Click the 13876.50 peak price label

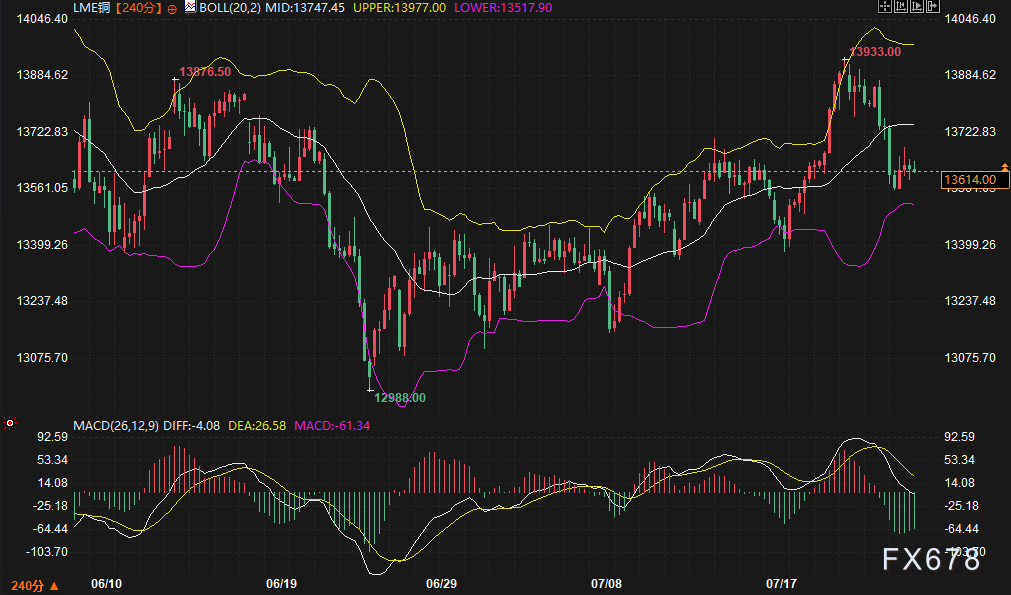coord(205,72)
